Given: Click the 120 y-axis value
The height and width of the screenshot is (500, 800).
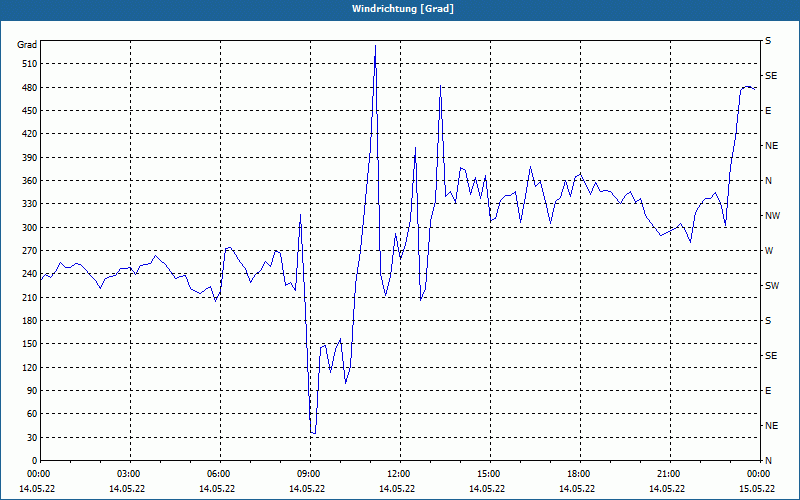Looking at the screenshot, I should (30, 367).
